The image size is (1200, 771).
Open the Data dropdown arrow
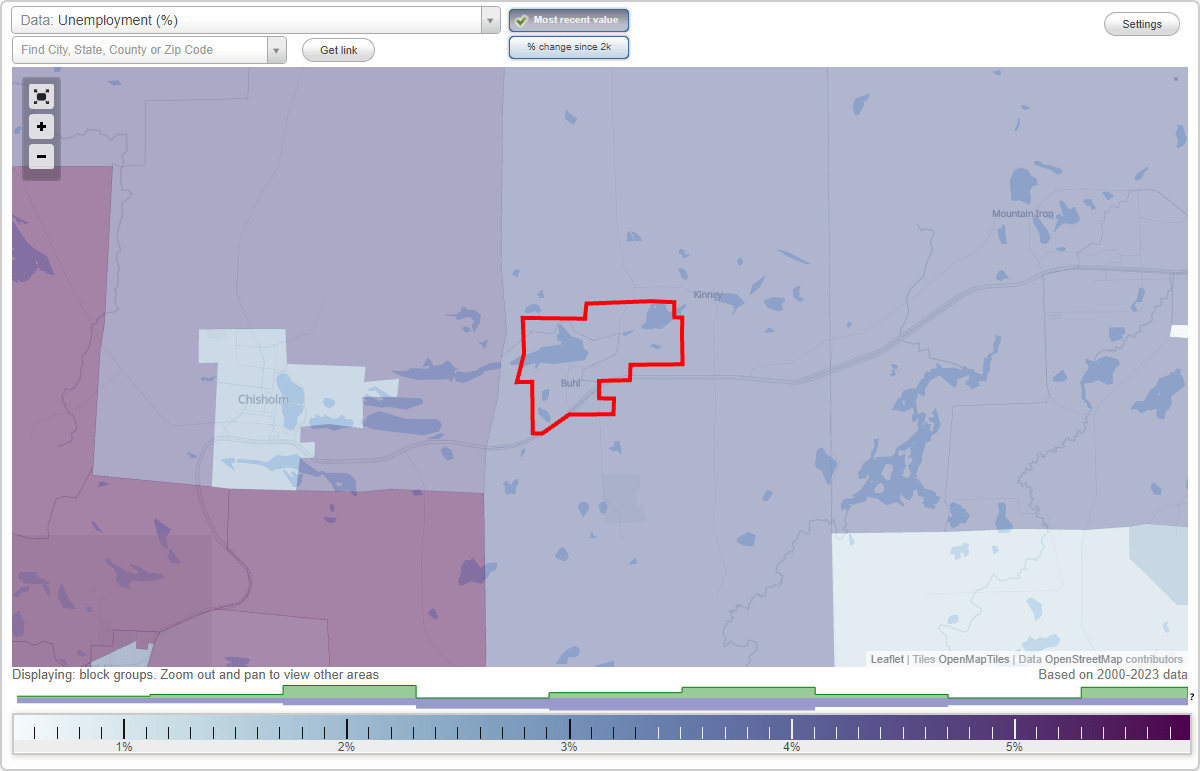(x=489, y=19)
